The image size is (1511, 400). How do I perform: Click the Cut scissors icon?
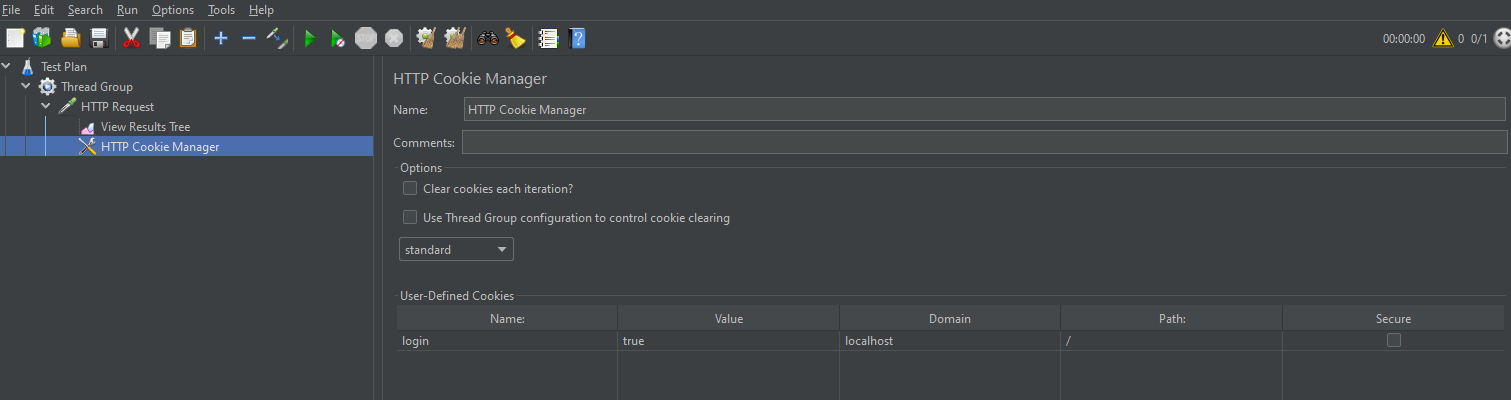(x=131, y=38)
